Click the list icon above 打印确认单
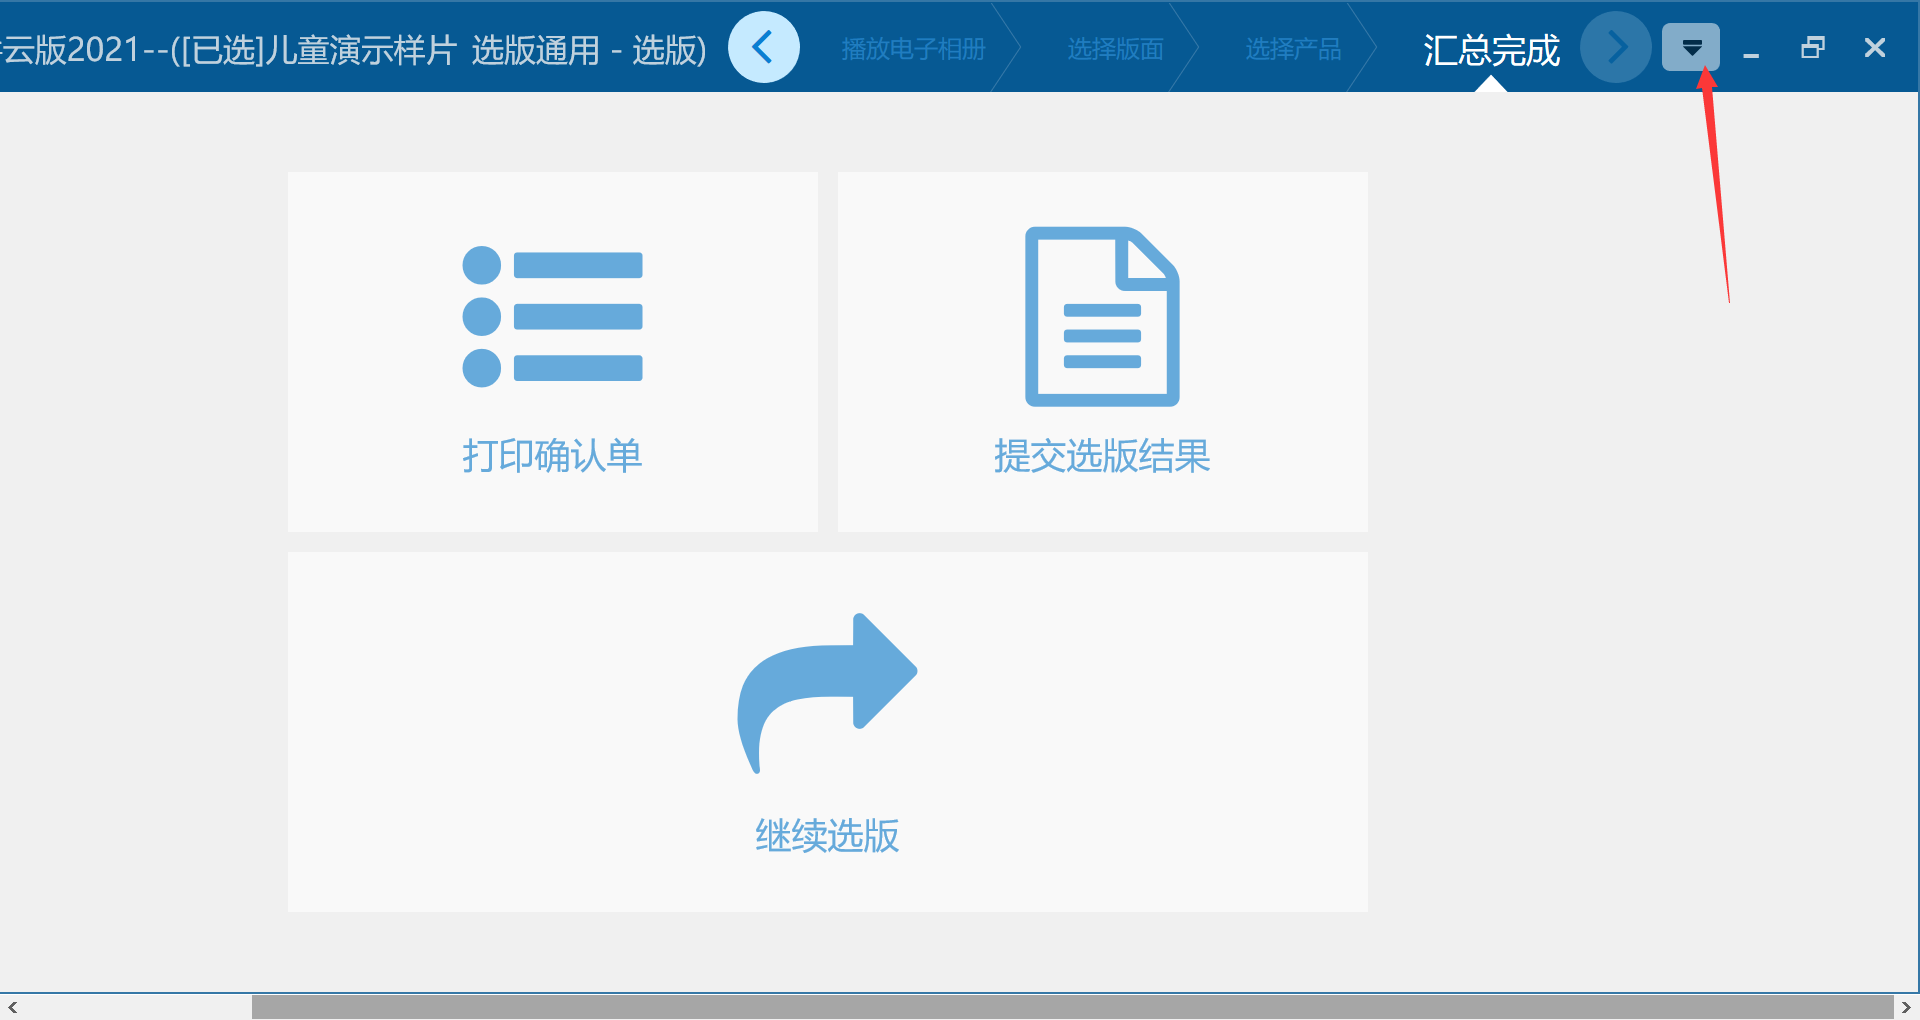The image size is (1920, 1020). (x=552, y=315)
